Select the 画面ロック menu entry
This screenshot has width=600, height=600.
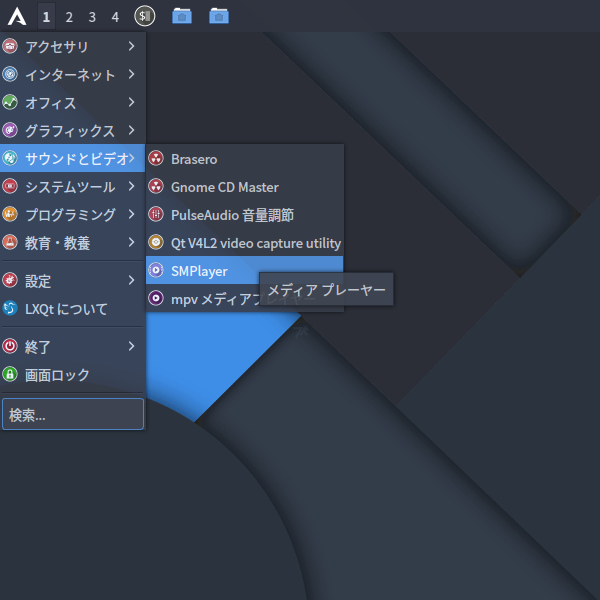(x=72, y=374)
